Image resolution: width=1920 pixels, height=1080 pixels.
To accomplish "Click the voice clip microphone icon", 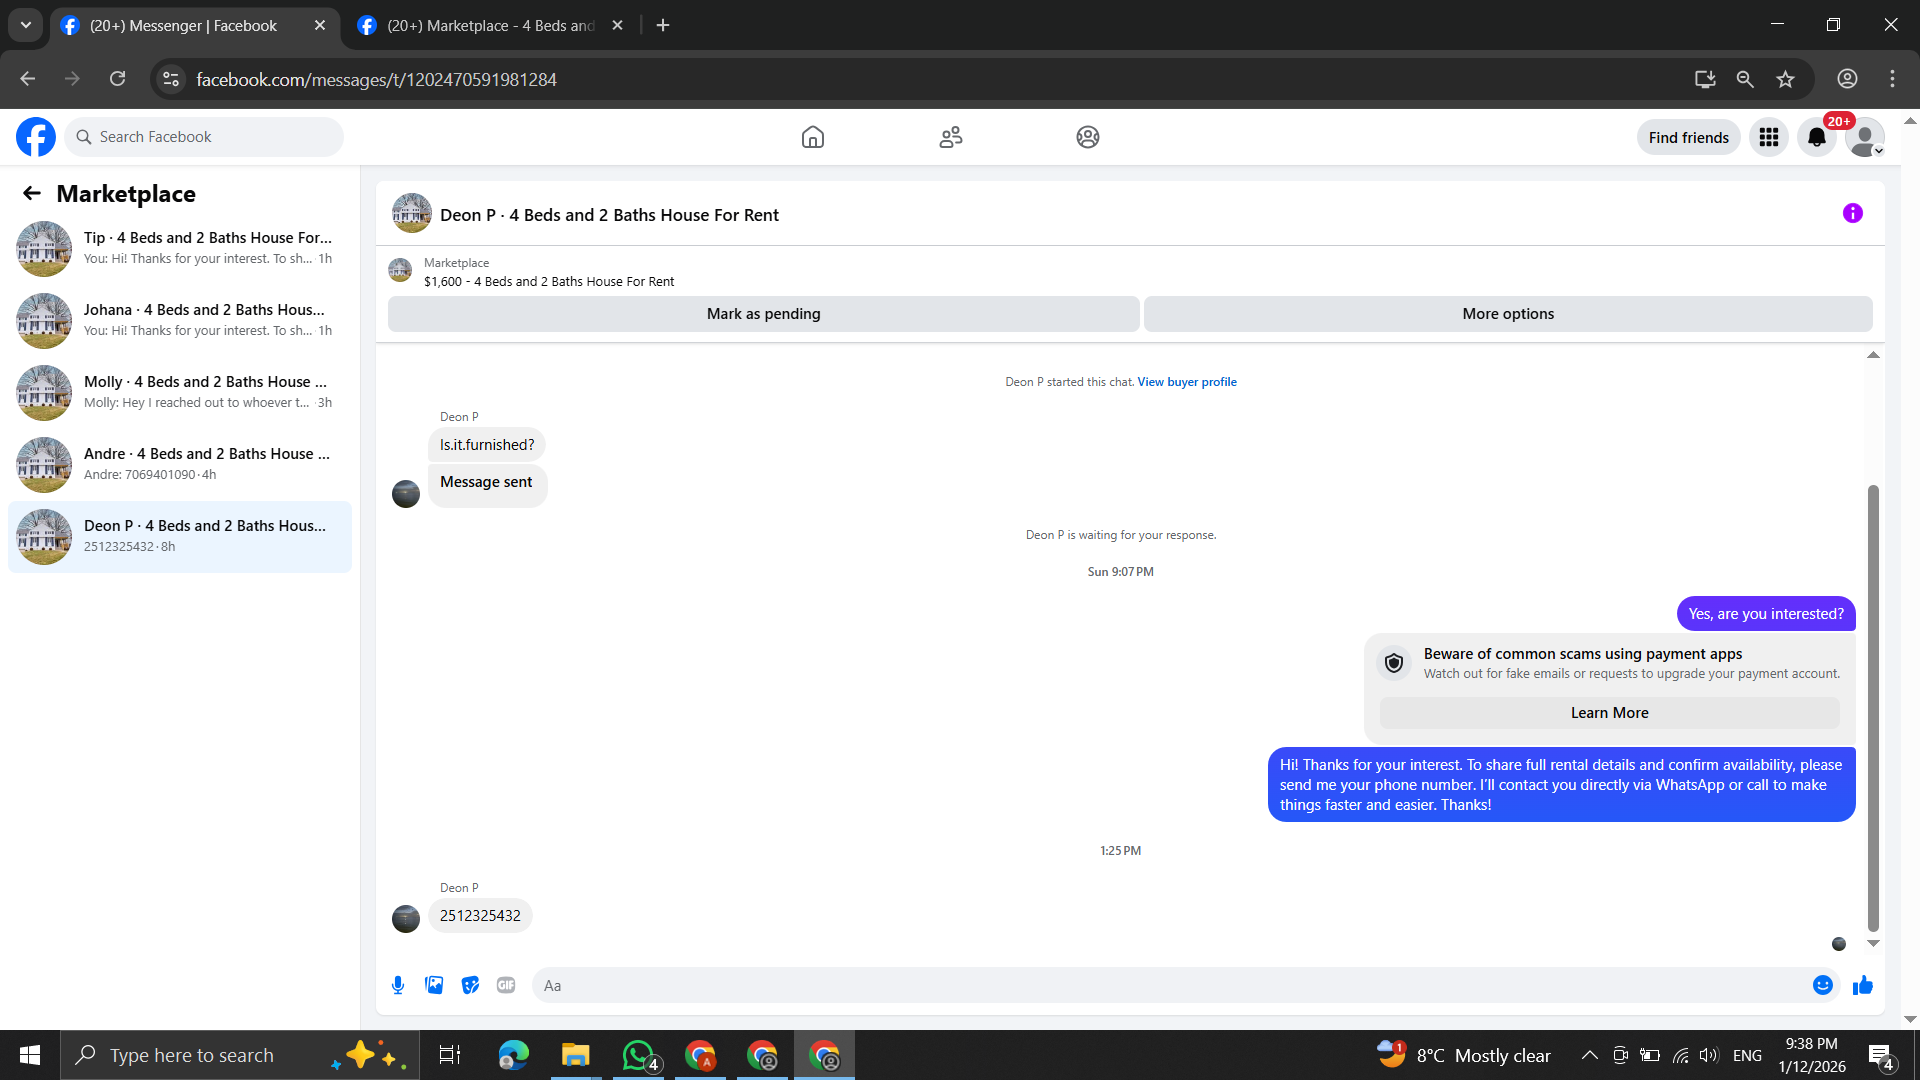I will tap(398, 985).
